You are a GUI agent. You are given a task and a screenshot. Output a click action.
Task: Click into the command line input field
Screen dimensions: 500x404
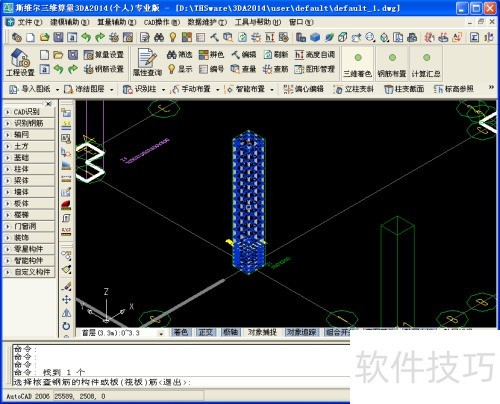pyautogui.click(x=180, y=382)
